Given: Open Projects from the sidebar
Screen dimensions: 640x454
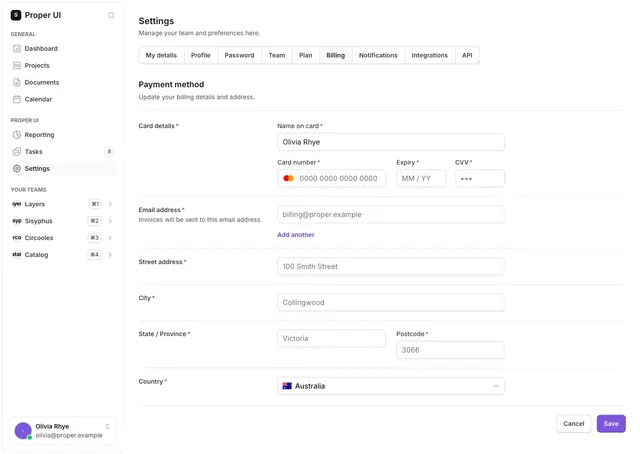Looking at the screenshot, I should pyautogui.click(x=62, y=65).
